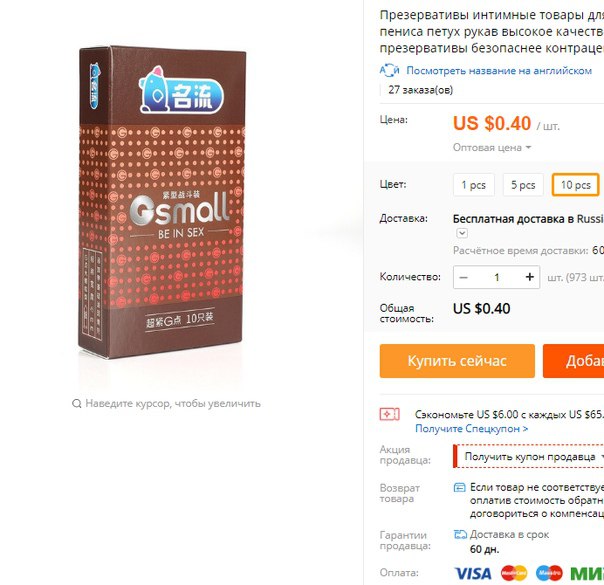Open the Получить купон продавца dropdown

coord(529,457)
